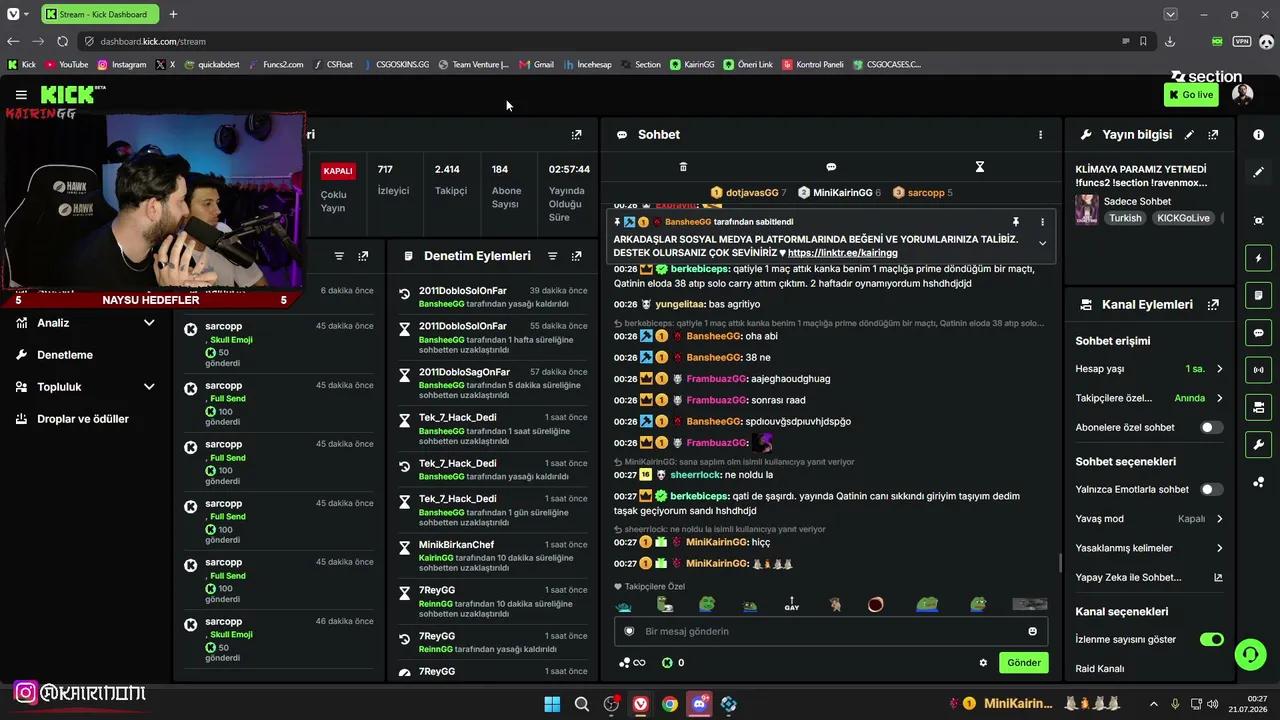This screenshot has height=720, width=1280.
Task: Toggle Abonelere özel sohbet switch
Action: click(1211, 427)
